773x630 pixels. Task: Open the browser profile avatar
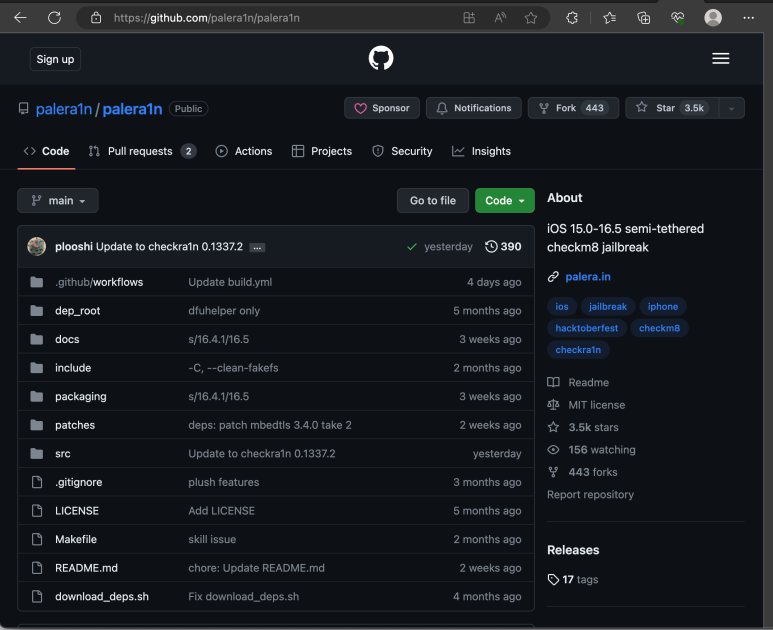coord(713,18)
